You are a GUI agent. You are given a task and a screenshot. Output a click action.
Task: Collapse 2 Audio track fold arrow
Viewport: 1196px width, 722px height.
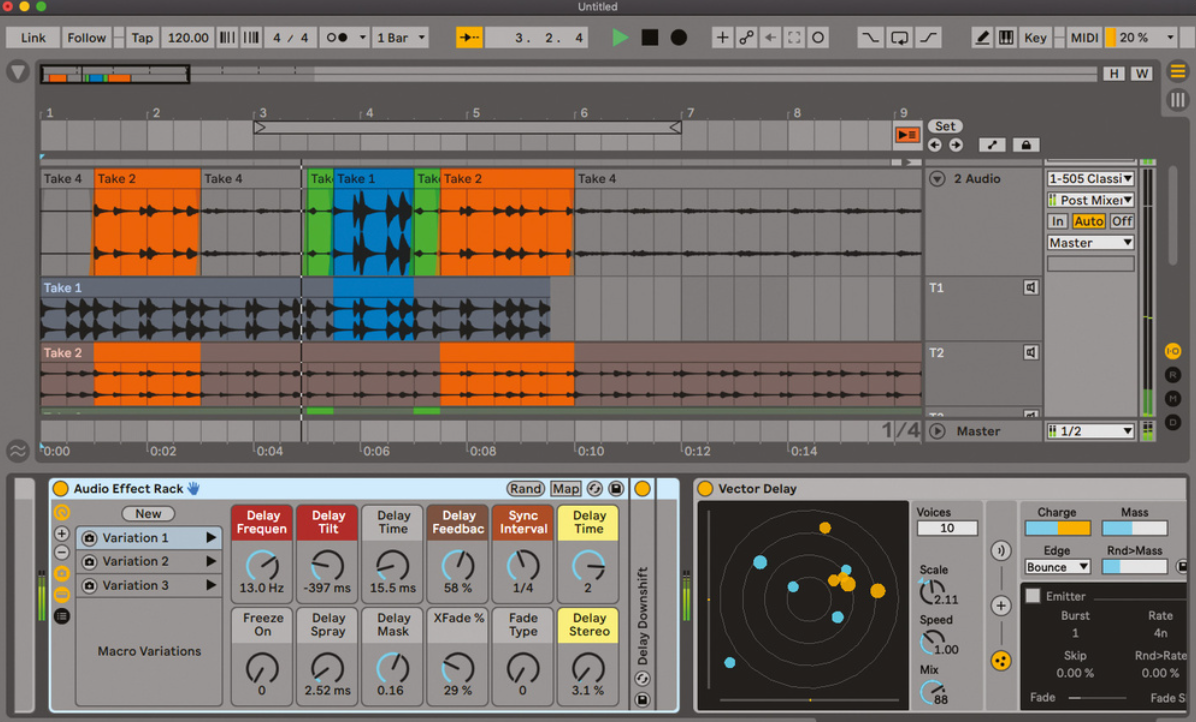[x=937, y=178]
